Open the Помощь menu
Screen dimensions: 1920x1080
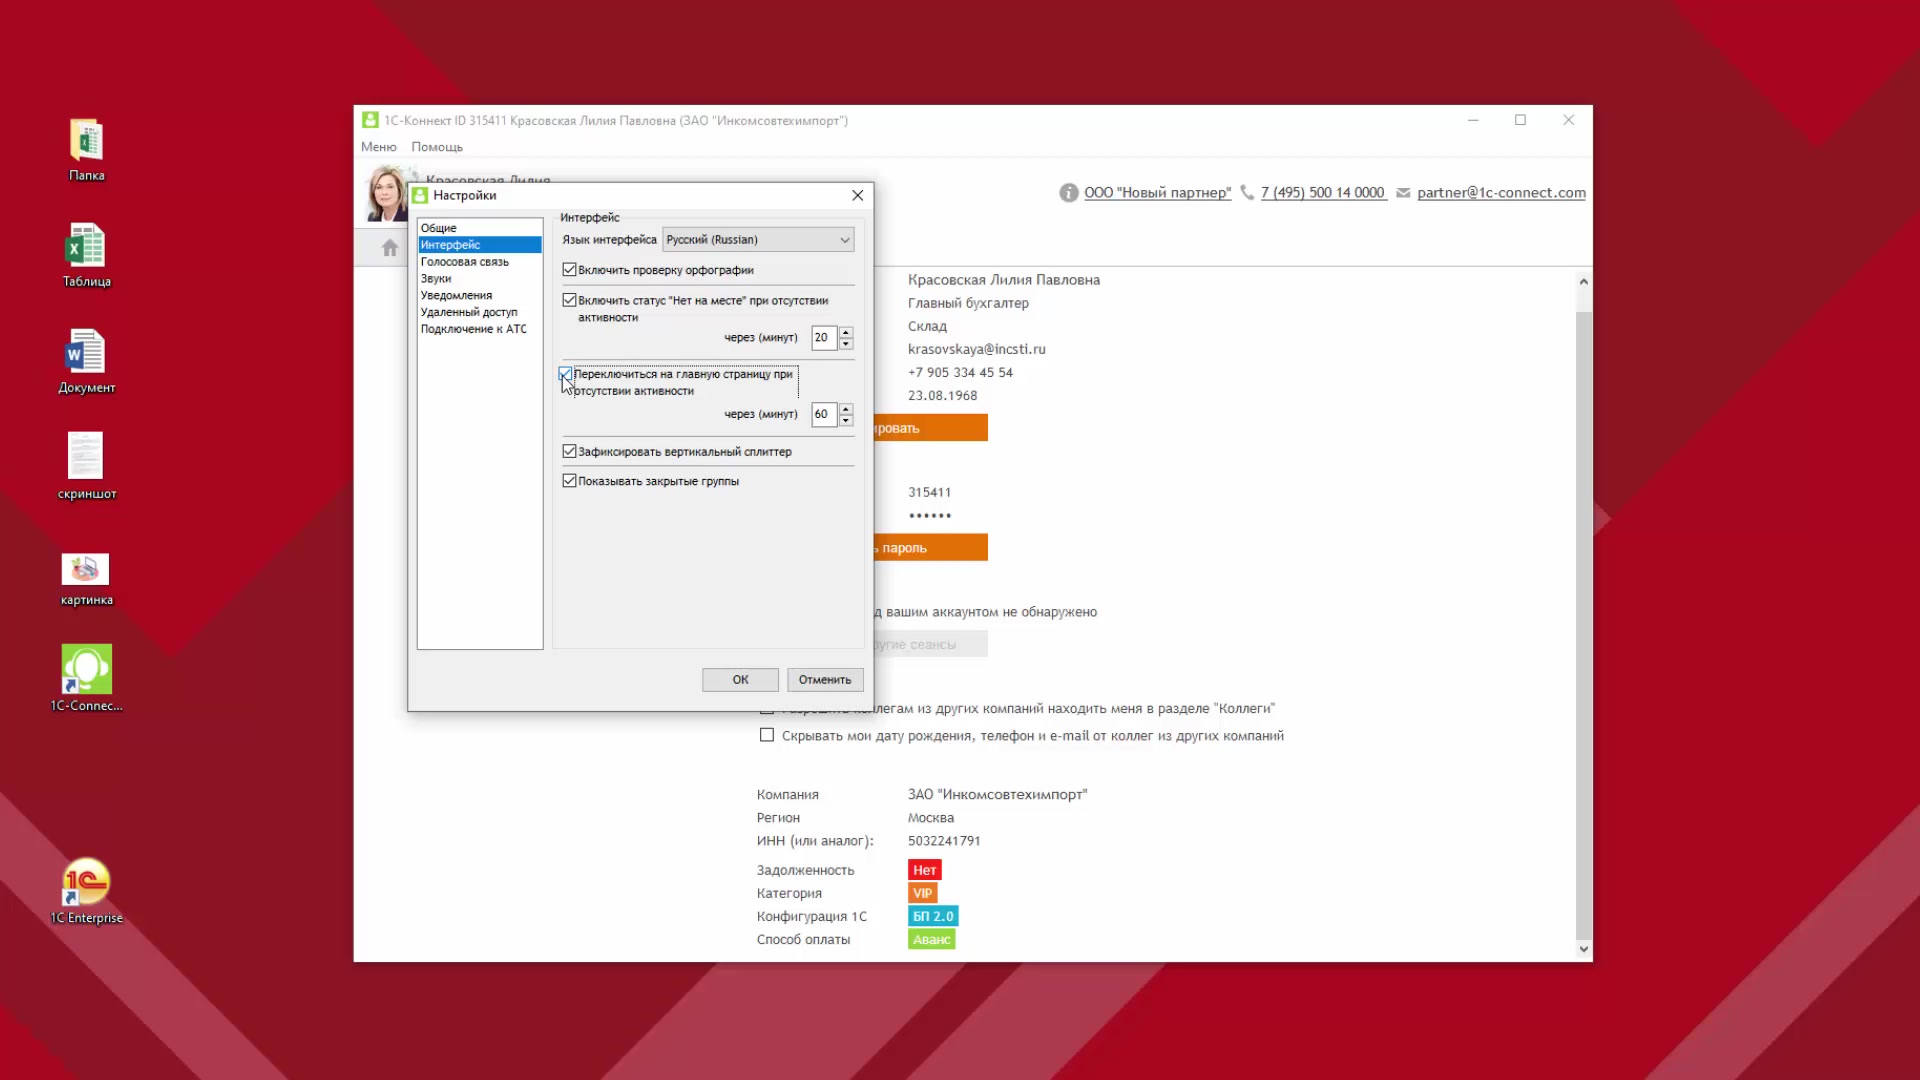[437, 147]
